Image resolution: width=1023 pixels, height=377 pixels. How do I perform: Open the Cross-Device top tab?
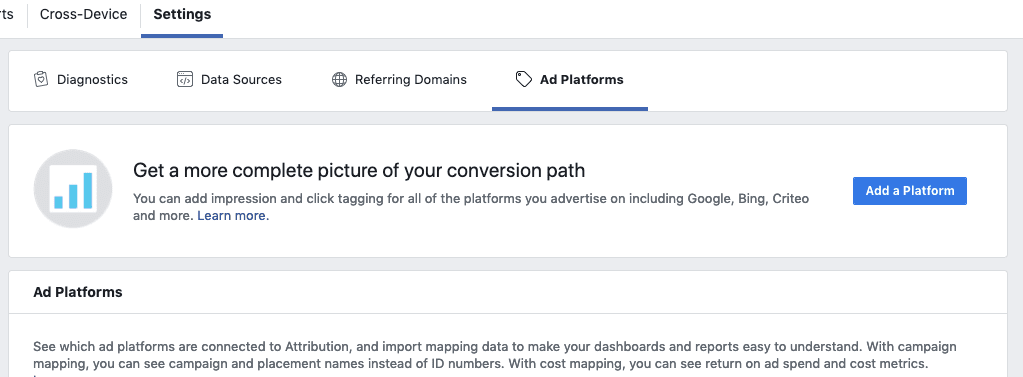[84, 14]
